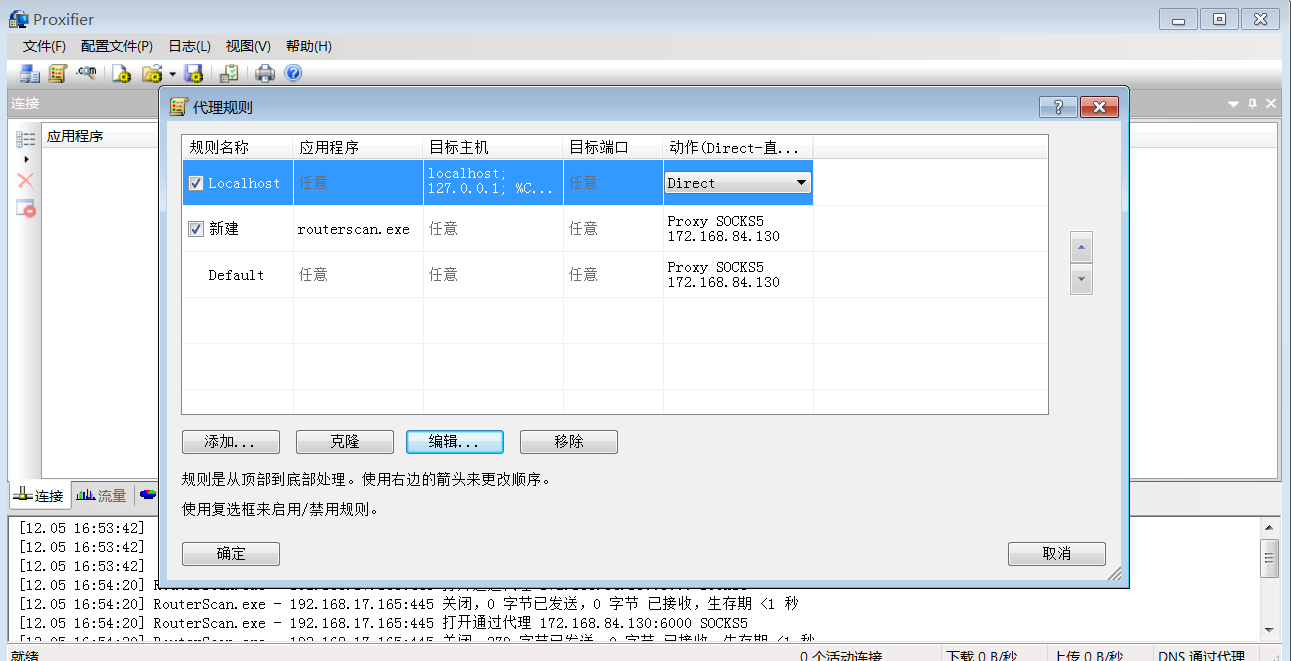The height and width of the screenshot is (661, 1291).
Task: Click the checklist clipboard toolbar icon
Action: click(229, 73)
